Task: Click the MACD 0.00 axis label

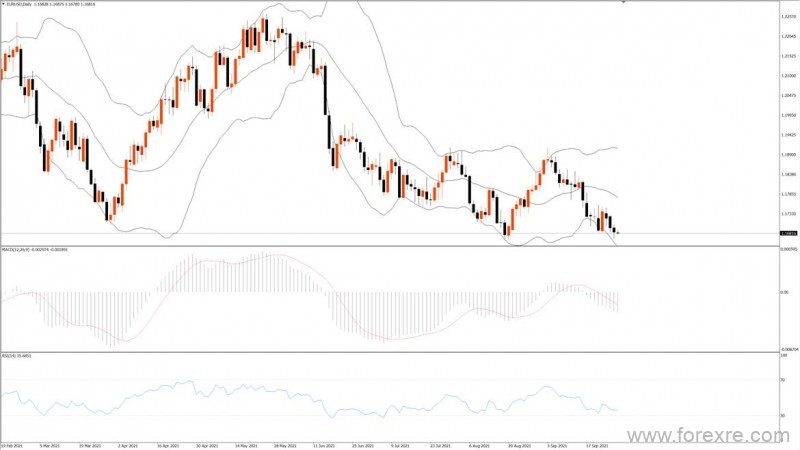Action: click(x=784, y=292)
